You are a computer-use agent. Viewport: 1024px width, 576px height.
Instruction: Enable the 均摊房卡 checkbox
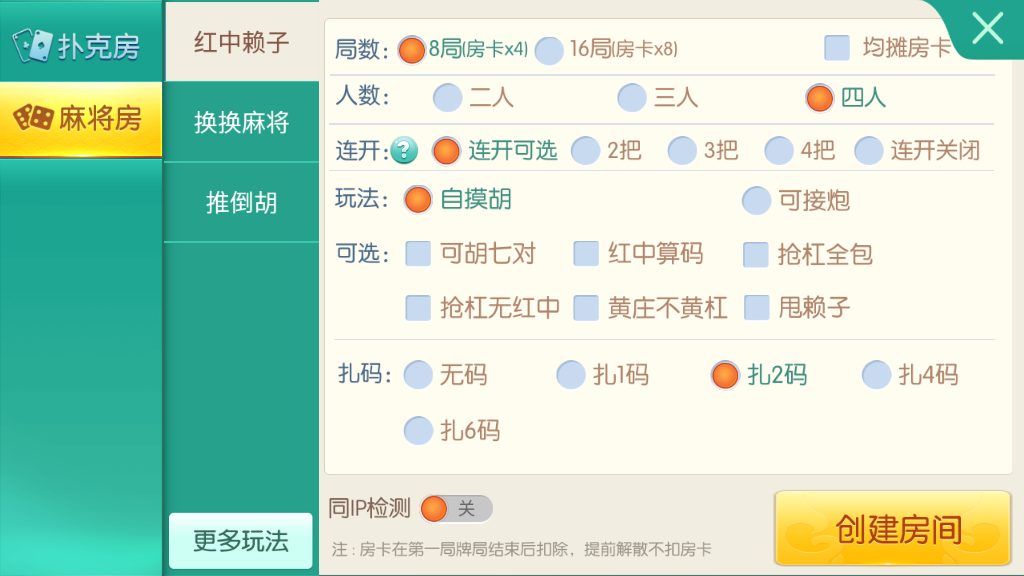(x=837, y=47)
